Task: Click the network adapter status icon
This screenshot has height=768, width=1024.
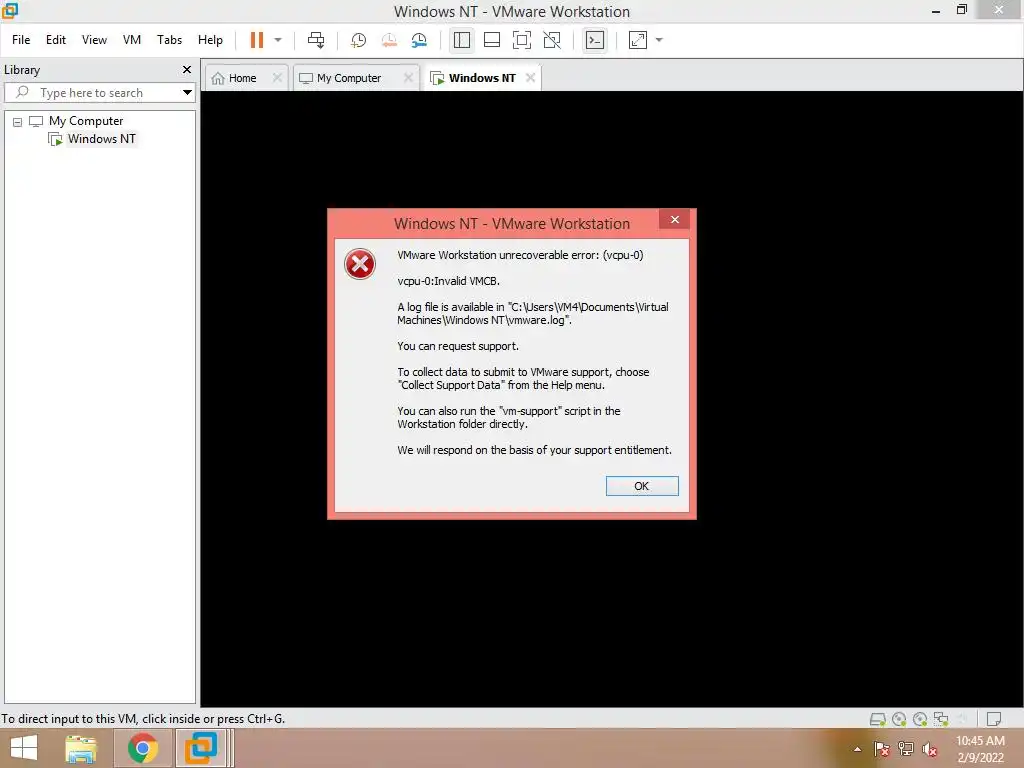Action: (941, 719)
